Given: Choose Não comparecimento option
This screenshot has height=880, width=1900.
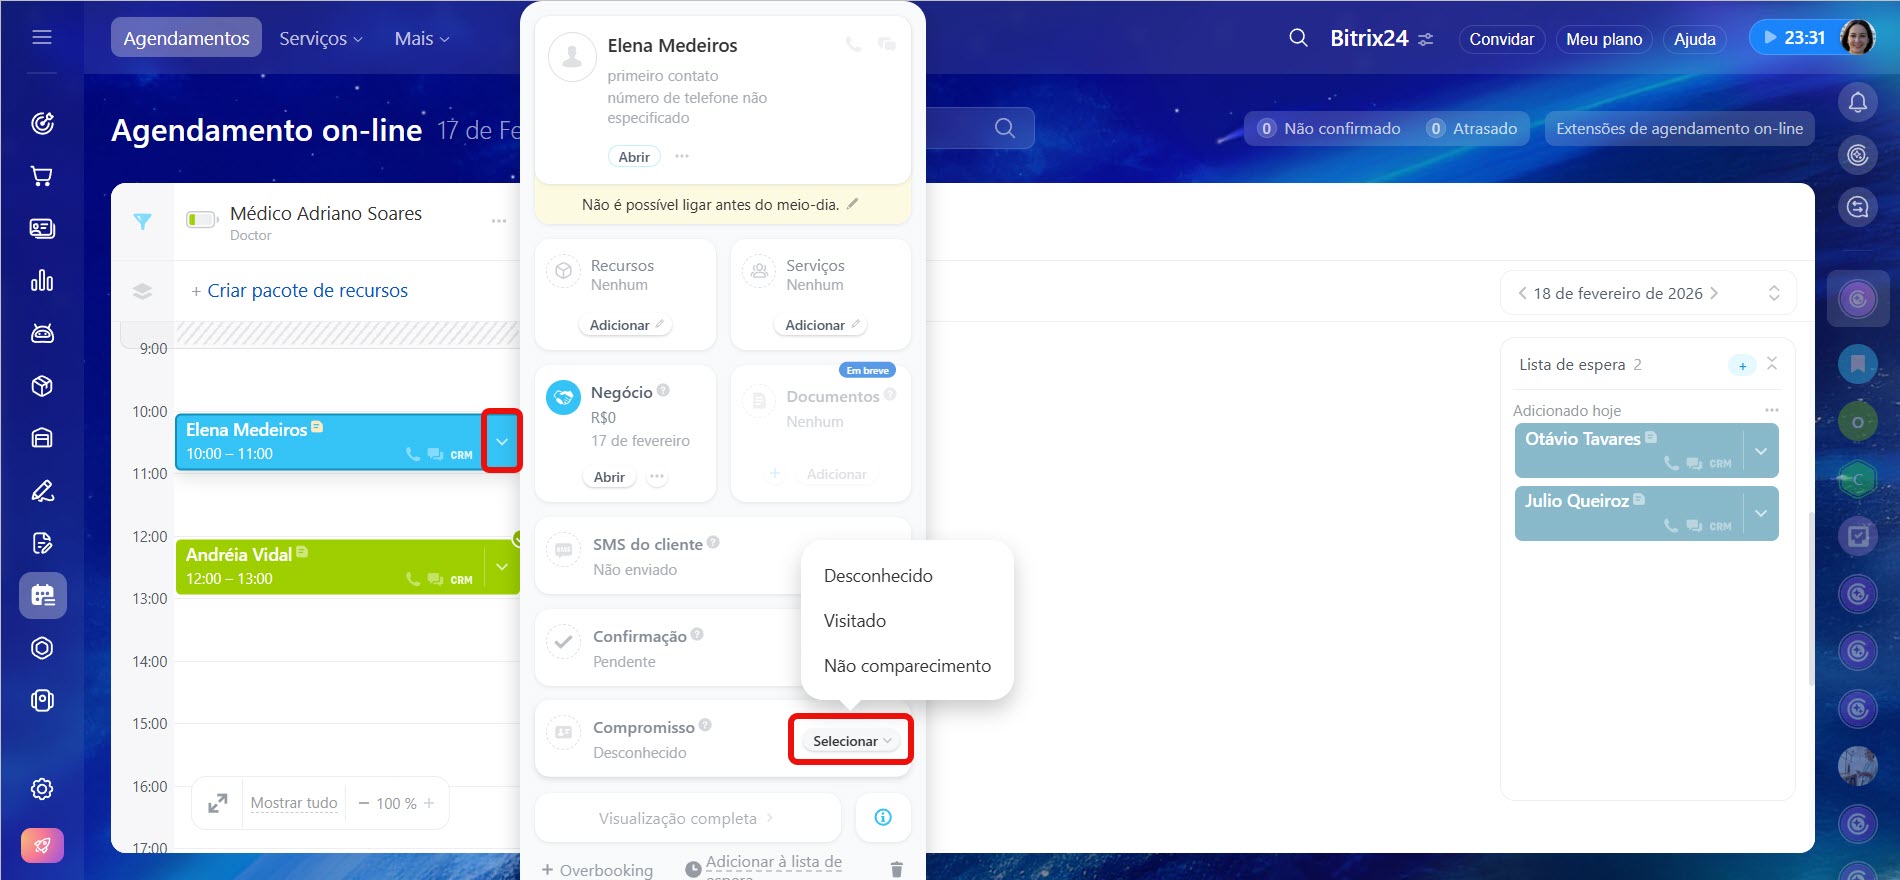Looking at the screenshot, I should click(907, 666).
